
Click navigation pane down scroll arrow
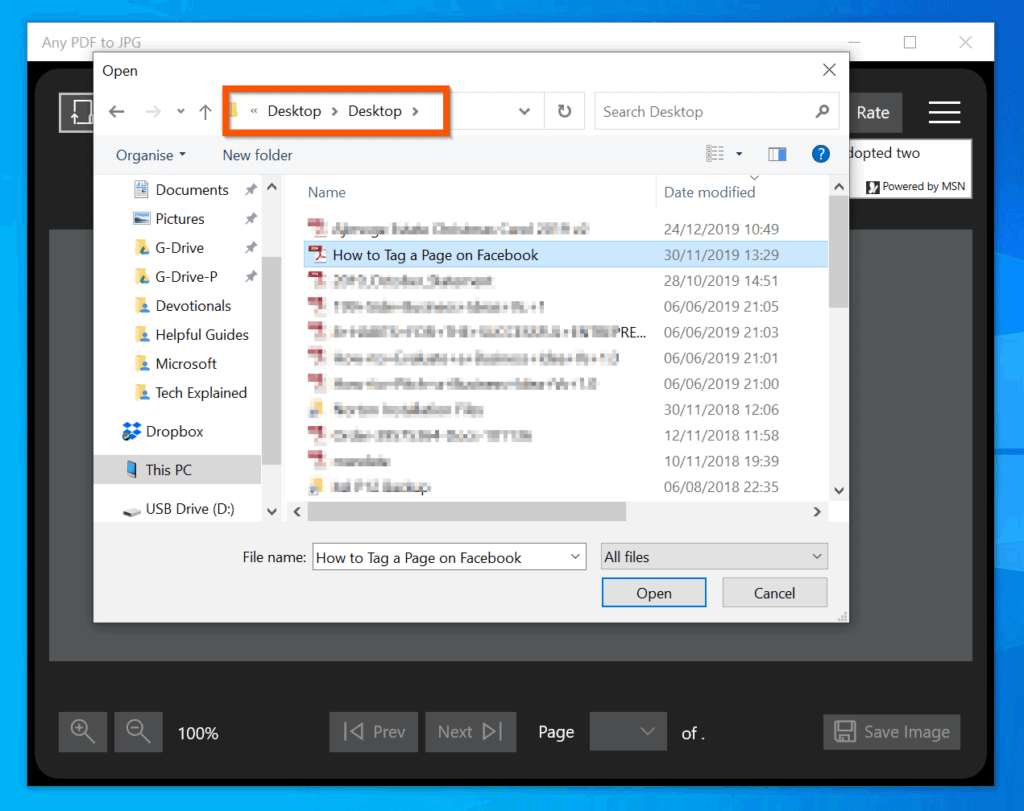(272, 511)
